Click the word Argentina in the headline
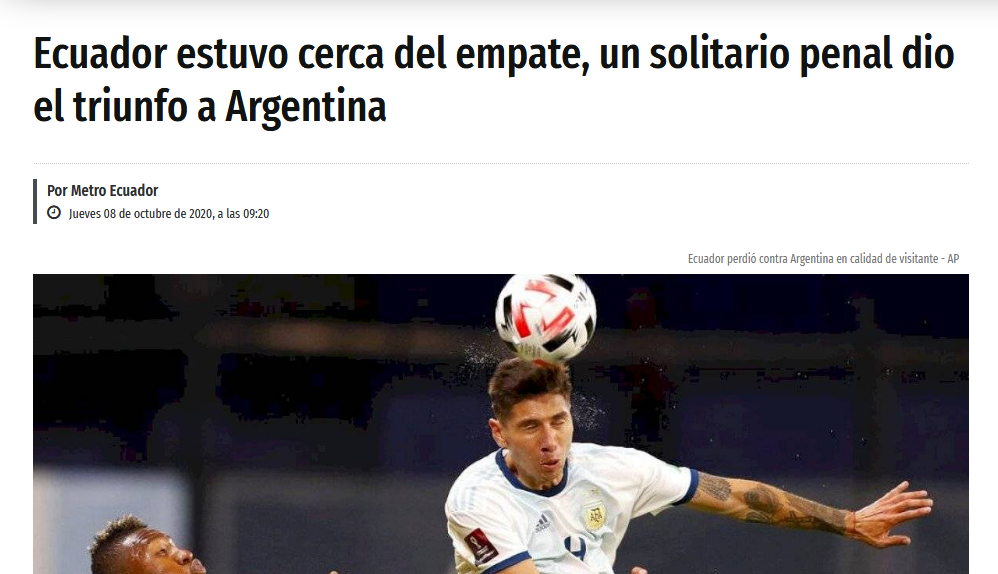 (306, 106)
